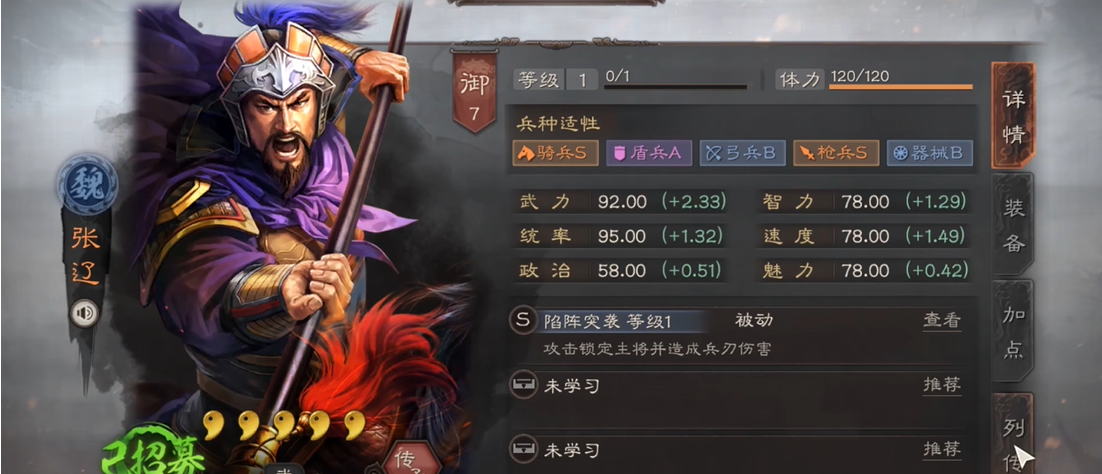Click the orange 体力 stamina bar
Image resolution: width=1102 pixels, height=474 pixels.
[x=900, y=87]
